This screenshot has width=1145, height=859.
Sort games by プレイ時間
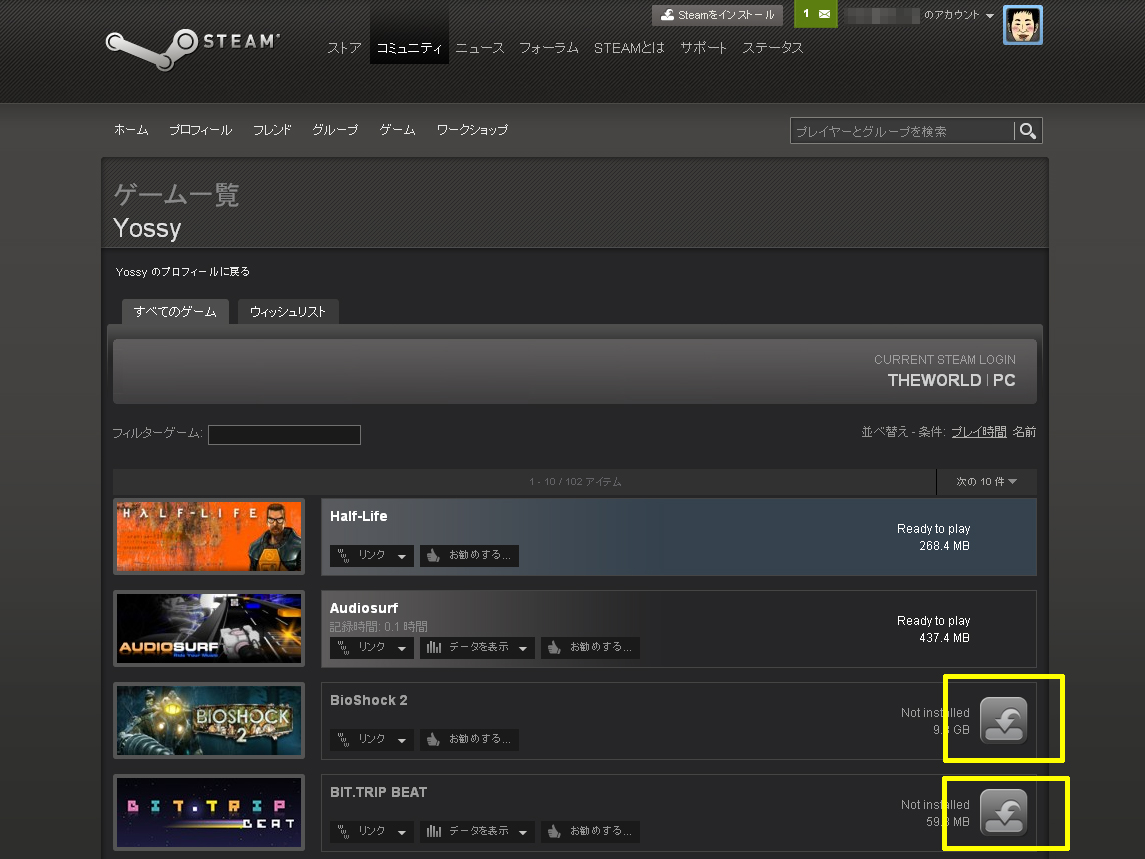tap(979, 432)
